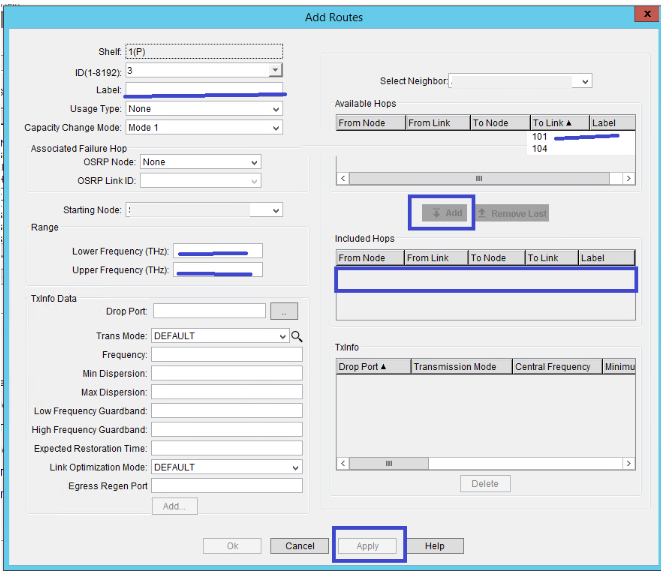Screen dimensions: 661x573
Task: Click the Expected Restoration Time field
Action: click(227, 448)
